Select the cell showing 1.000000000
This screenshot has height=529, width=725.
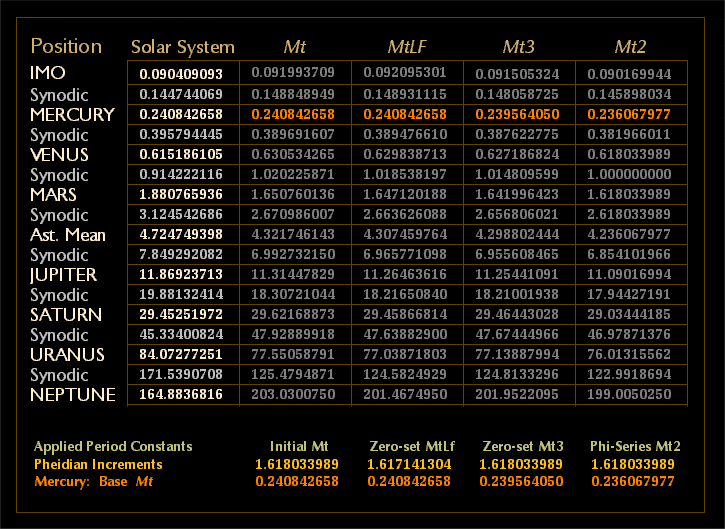coord(630,175)
